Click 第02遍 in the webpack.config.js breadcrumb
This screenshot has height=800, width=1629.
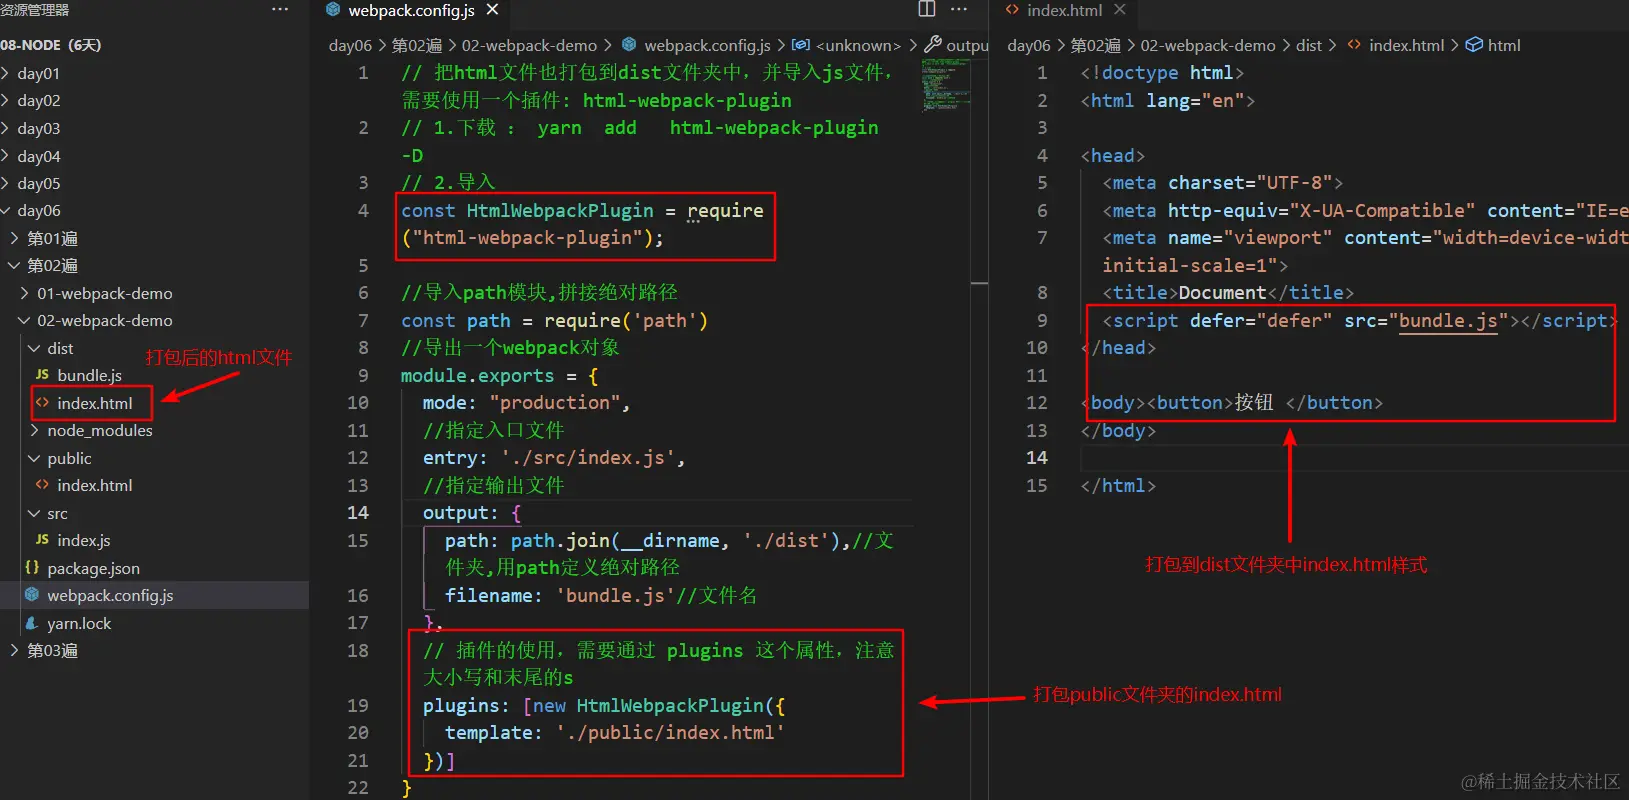pos(416,45)
